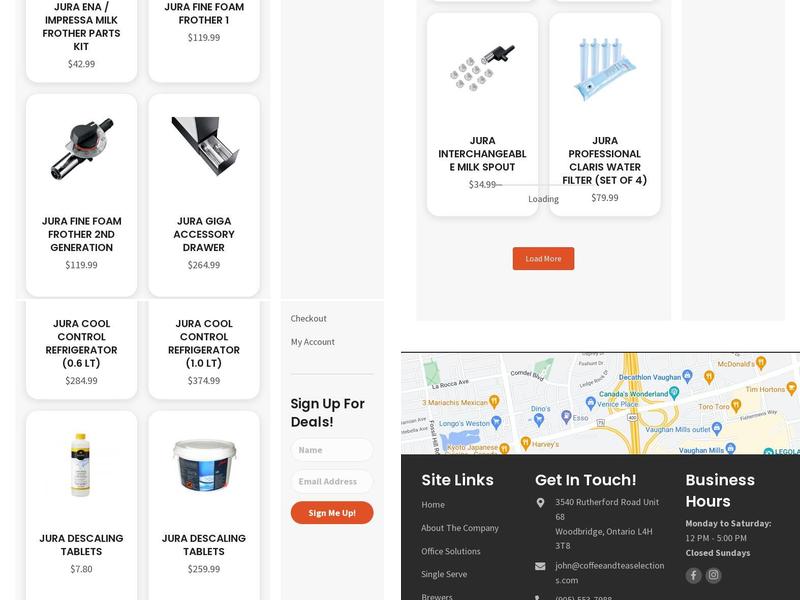Click the envelope icon beside the email
Viewport: 800px width, 600px height.
pos(541,566)
